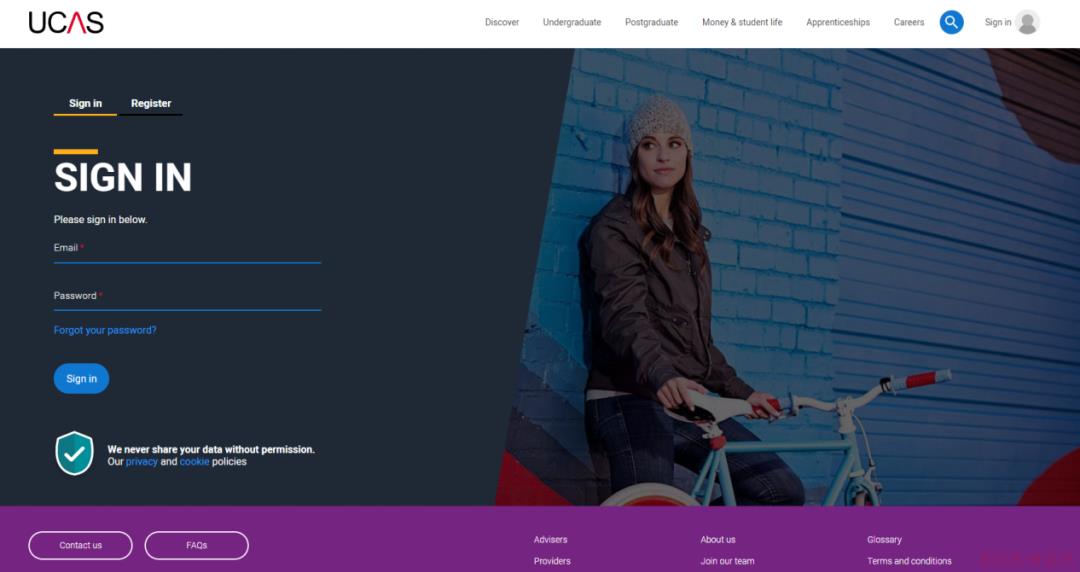Open the Undergraduate menu
Viewport: 1080px width, 572px height.
pos(572,22)
